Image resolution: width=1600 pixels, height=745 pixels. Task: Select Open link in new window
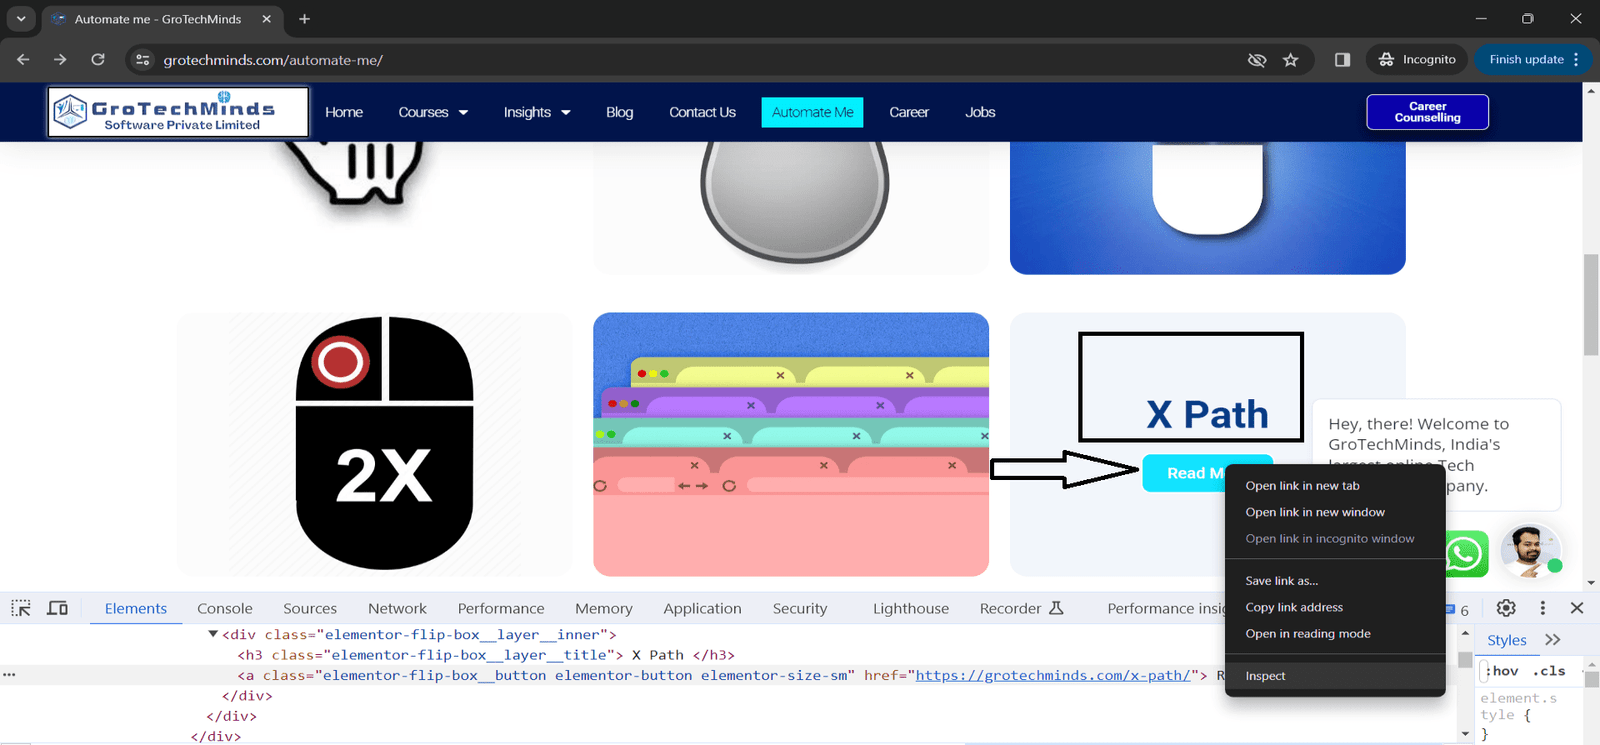tap(1335, 512)
